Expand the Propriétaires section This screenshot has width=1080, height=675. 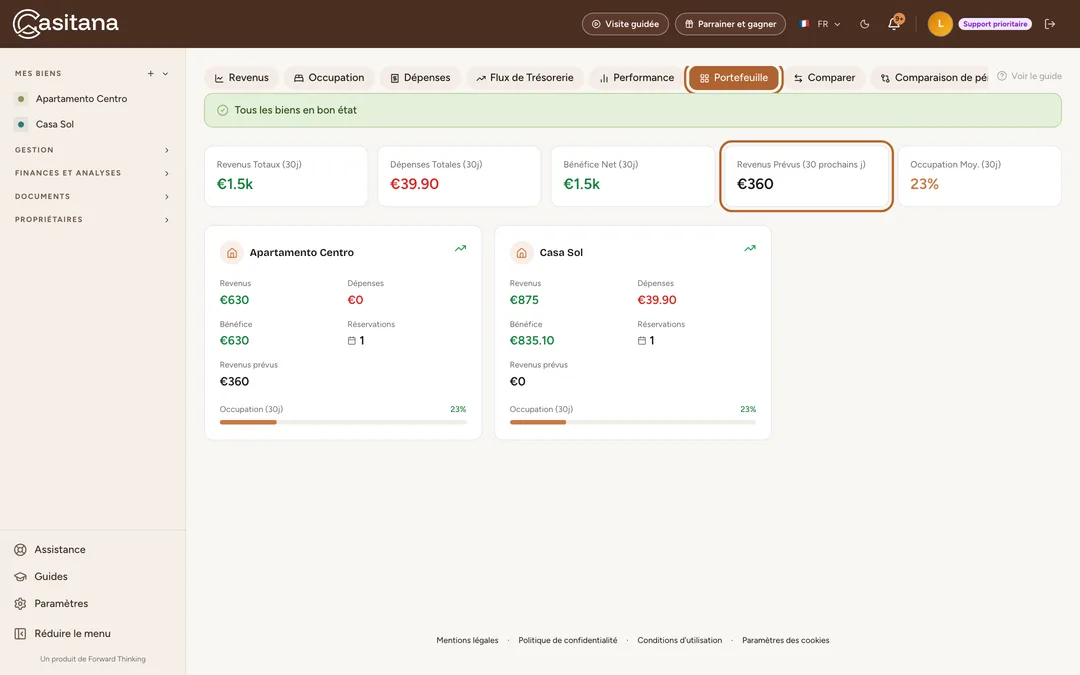[92, 220]
